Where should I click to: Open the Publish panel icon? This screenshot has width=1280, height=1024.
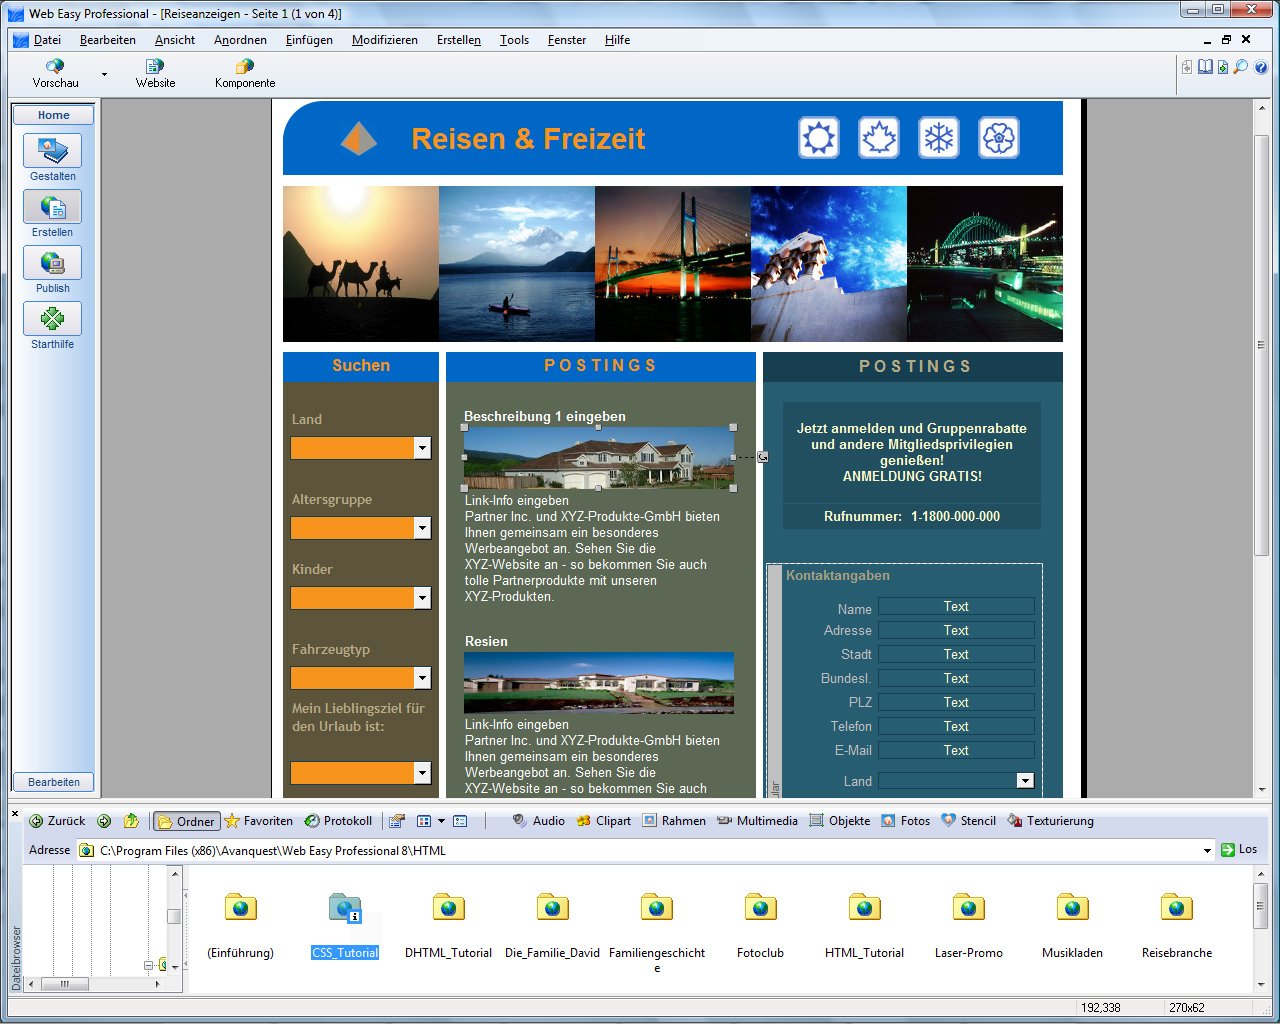tap(52, 264)
